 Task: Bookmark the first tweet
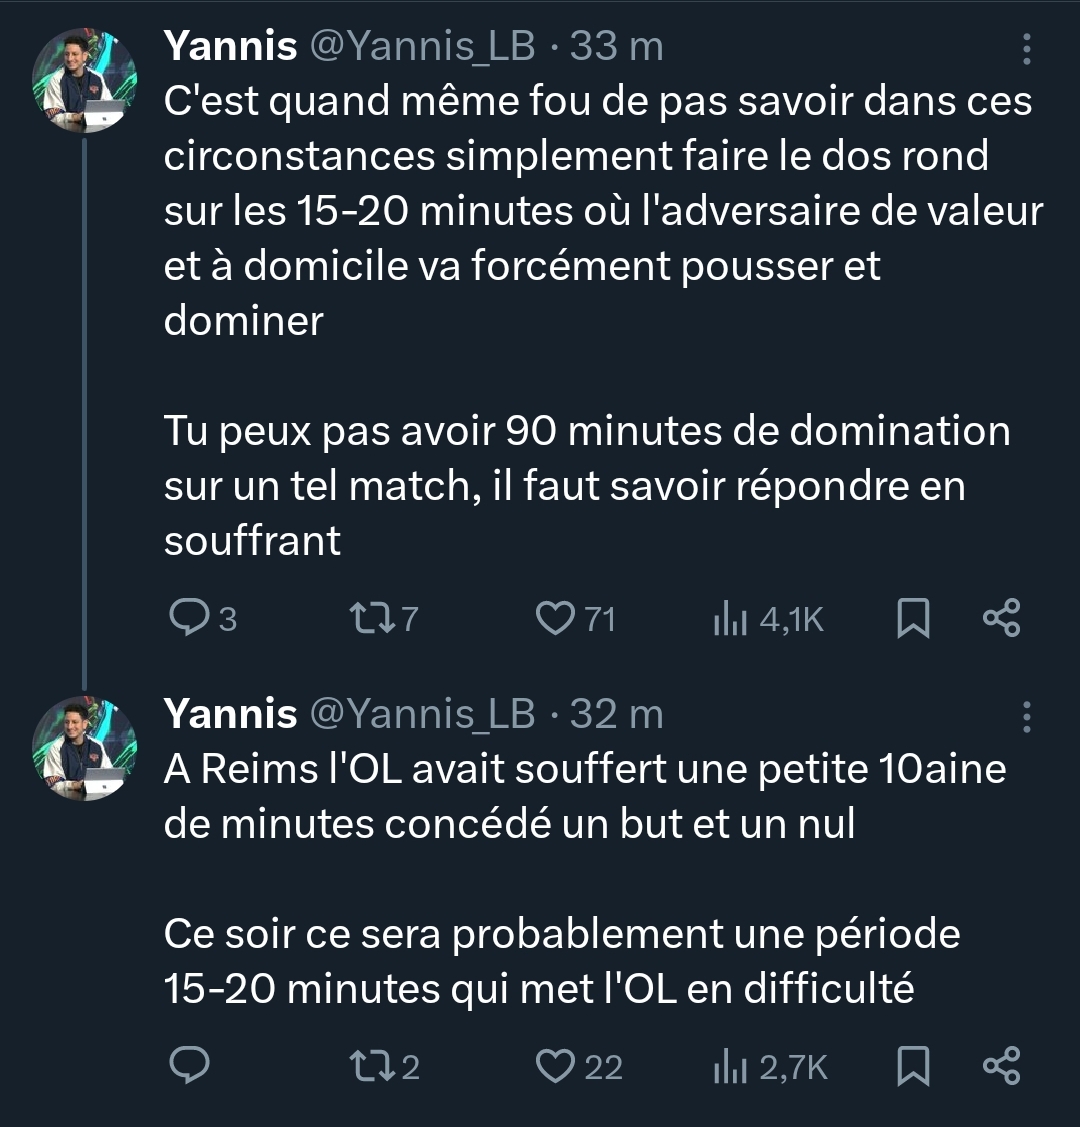click(x=912, y=619)
